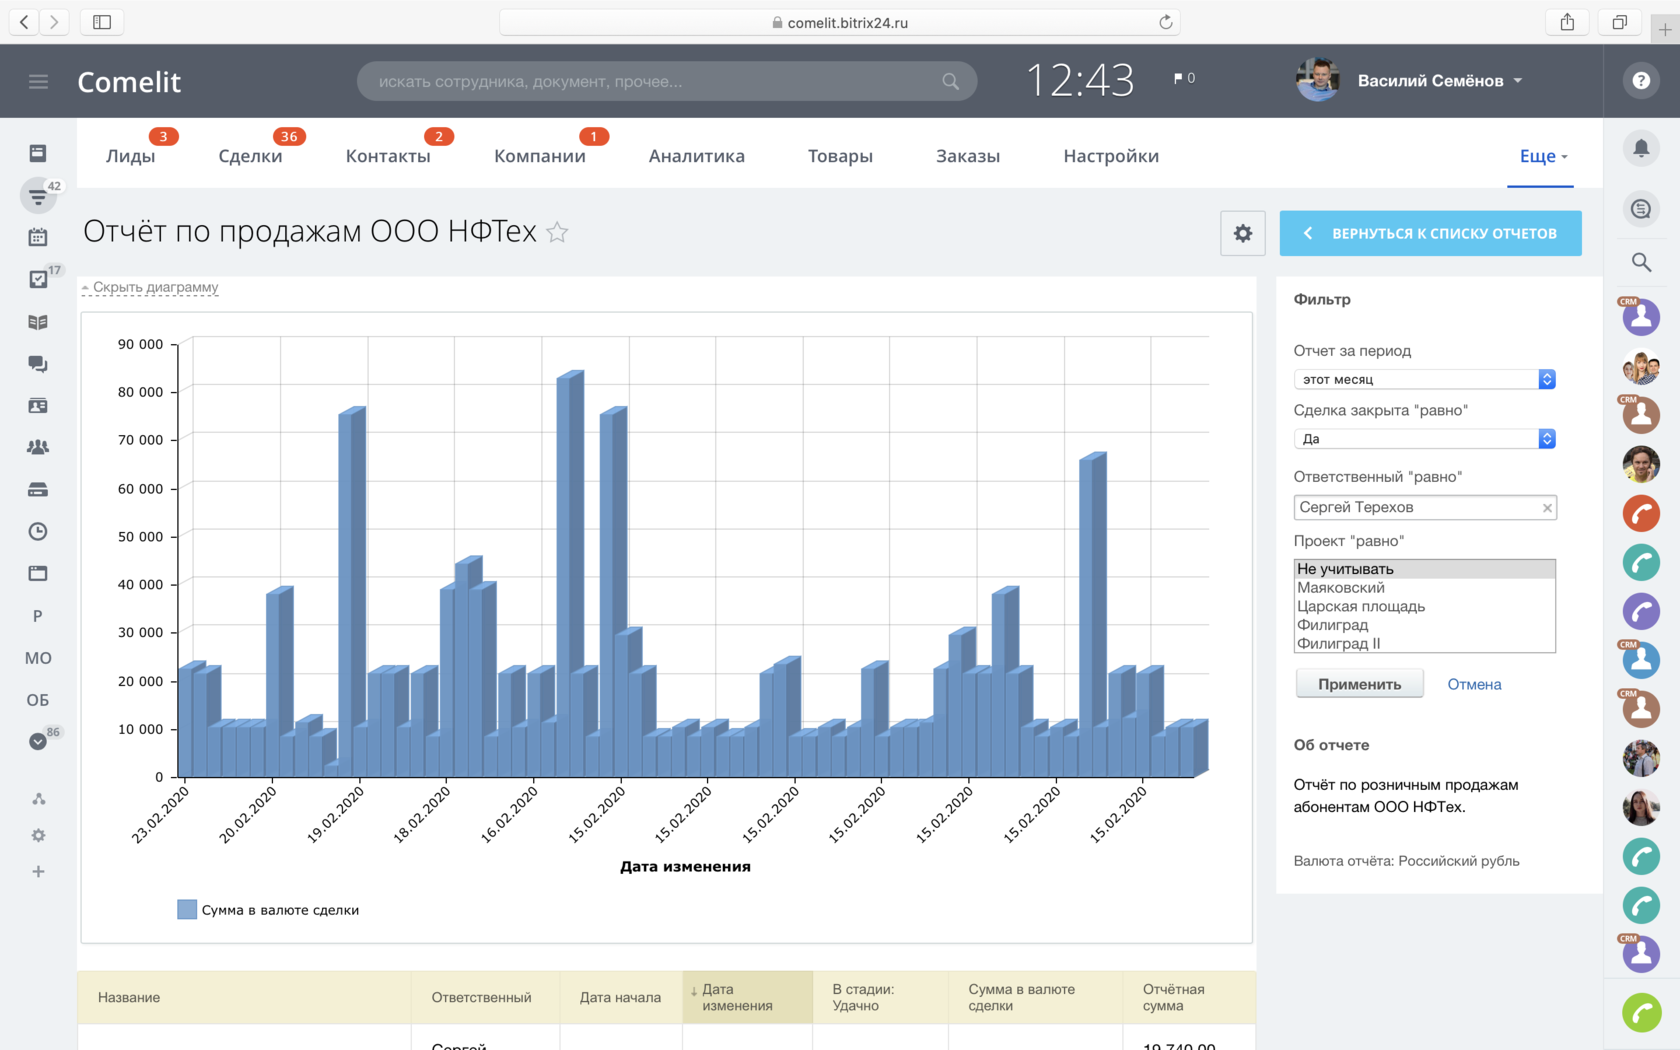Hide the diagram via Скрыть диаграмму
The image size is (1680, 1050).
pos(155,287)
